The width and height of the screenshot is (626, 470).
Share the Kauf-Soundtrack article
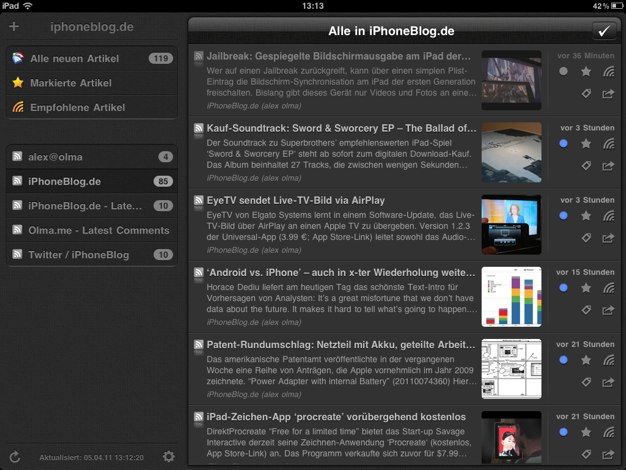coord(608,166)
